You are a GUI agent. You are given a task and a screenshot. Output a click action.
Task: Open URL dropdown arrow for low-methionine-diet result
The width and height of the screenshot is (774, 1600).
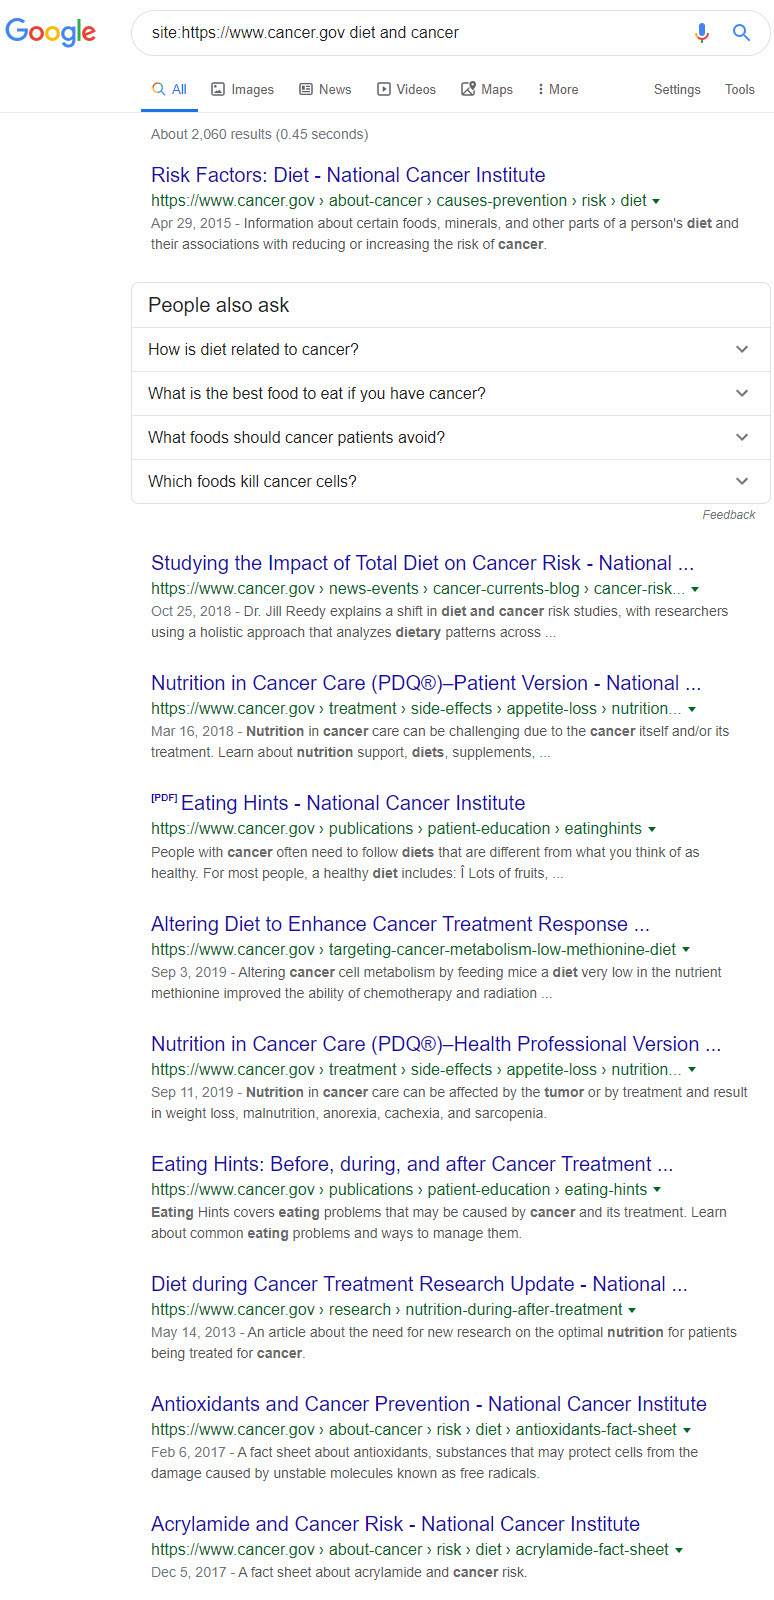tap(686, 950)
